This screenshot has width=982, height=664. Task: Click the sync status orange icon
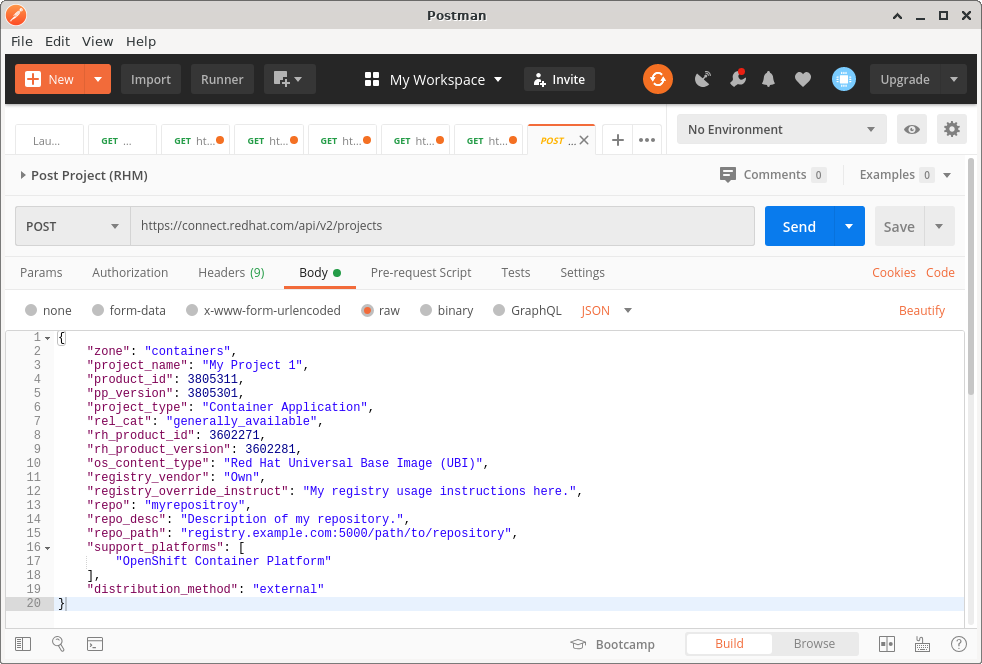(x=658, y=80)
